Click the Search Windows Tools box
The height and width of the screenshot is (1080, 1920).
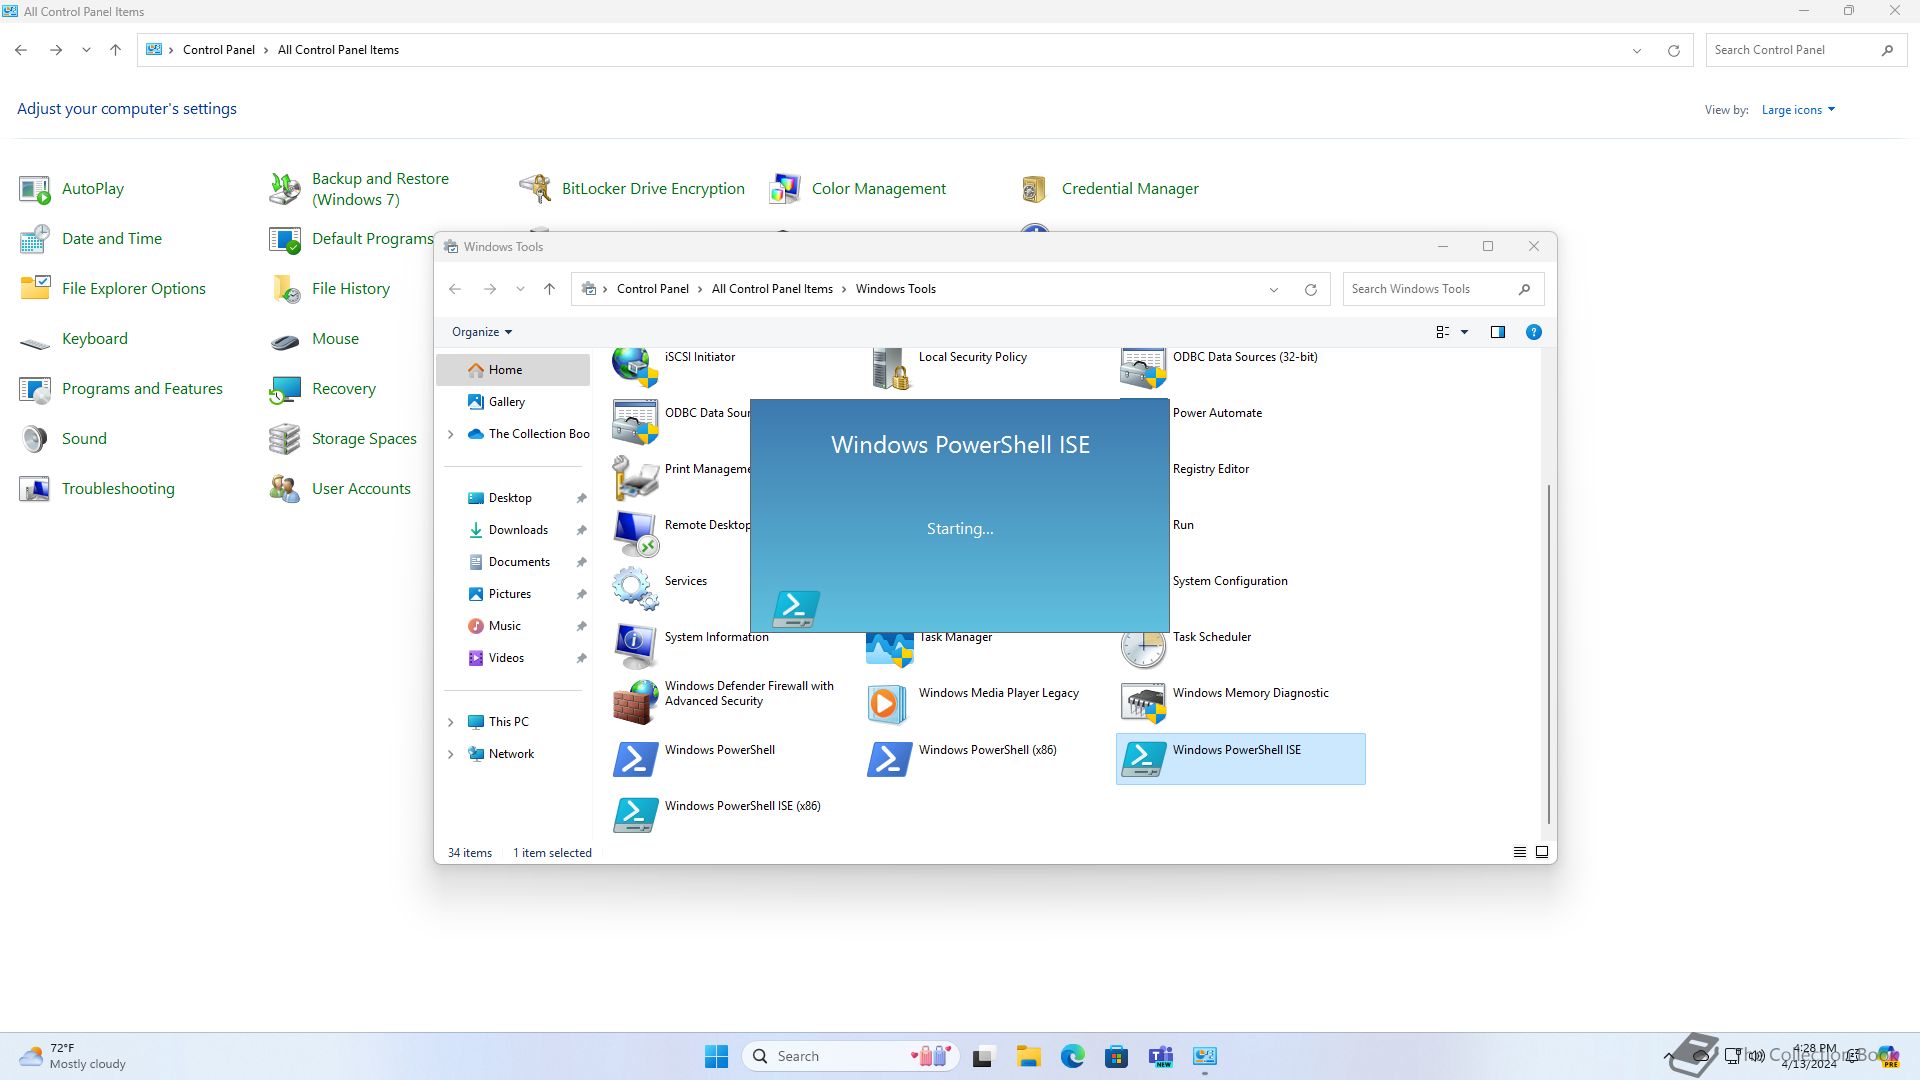click(1430, 288)
